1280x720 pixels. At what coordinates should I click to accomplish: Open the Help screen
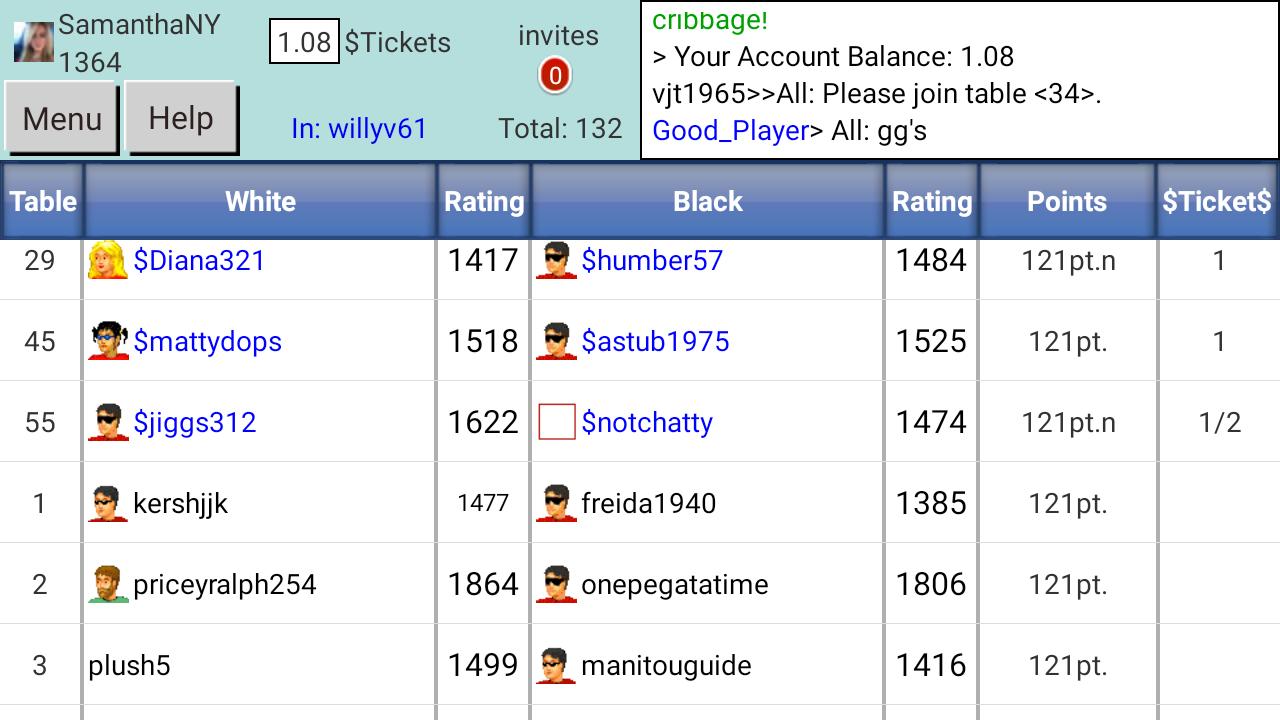coord(181,117)
